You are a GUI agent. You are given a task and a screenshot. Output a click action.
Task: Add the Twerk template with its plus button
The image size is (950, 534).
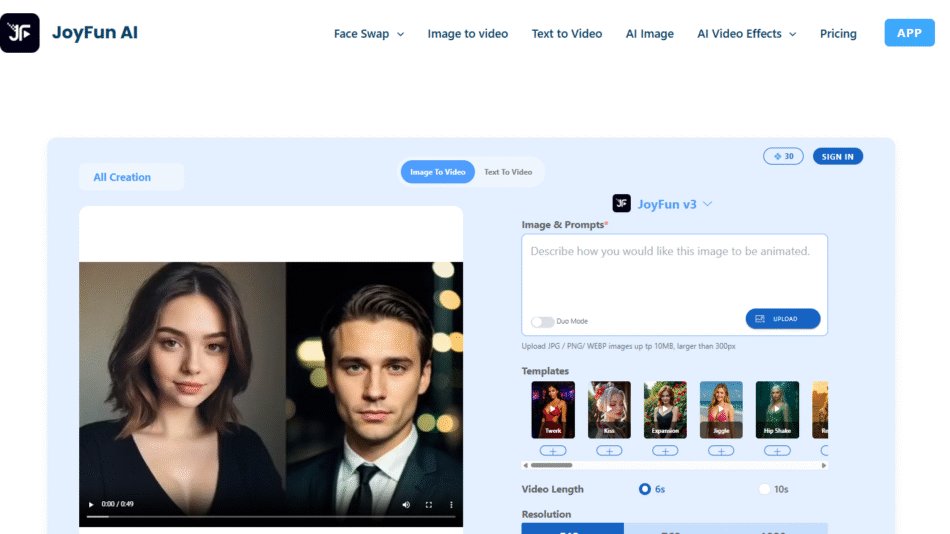point(553,451)
